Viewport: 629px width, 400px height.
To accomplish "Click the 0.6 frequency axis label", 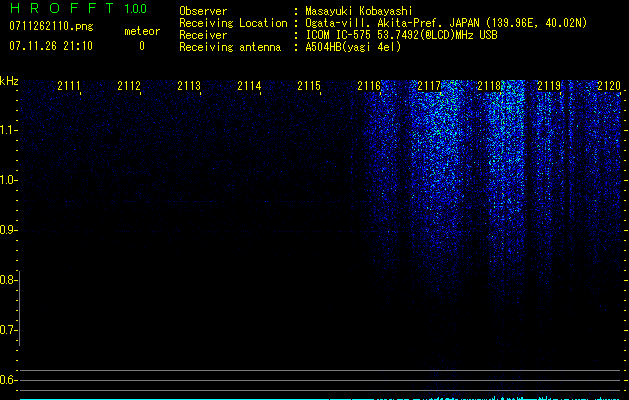I will 8,380.
